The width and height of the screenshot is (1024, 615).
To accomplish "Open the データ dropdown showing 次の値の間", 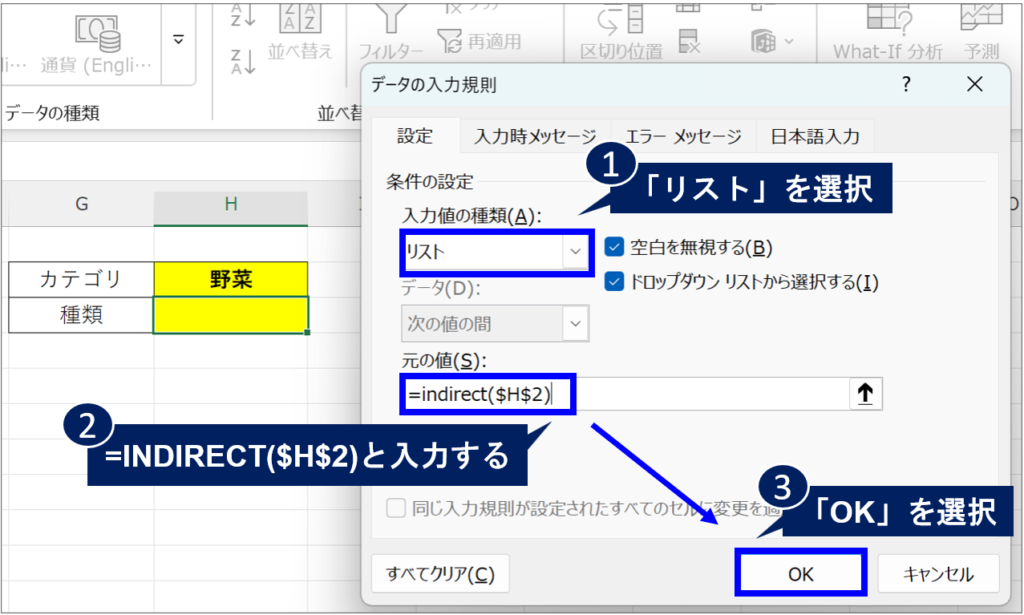I will pyautogui.click(x=576, y=323).
